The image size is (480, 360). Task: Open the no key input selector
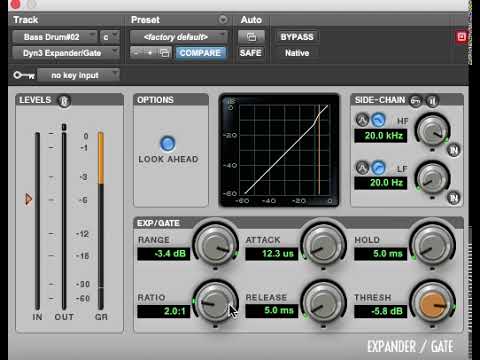pyautogui.click(x=78, y=75)
